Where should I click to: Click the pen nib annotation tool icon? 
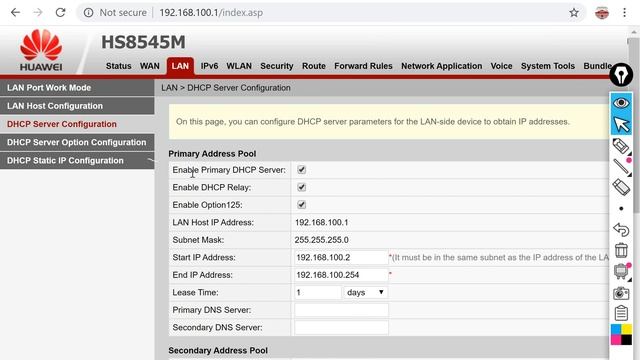coord(621,75)
